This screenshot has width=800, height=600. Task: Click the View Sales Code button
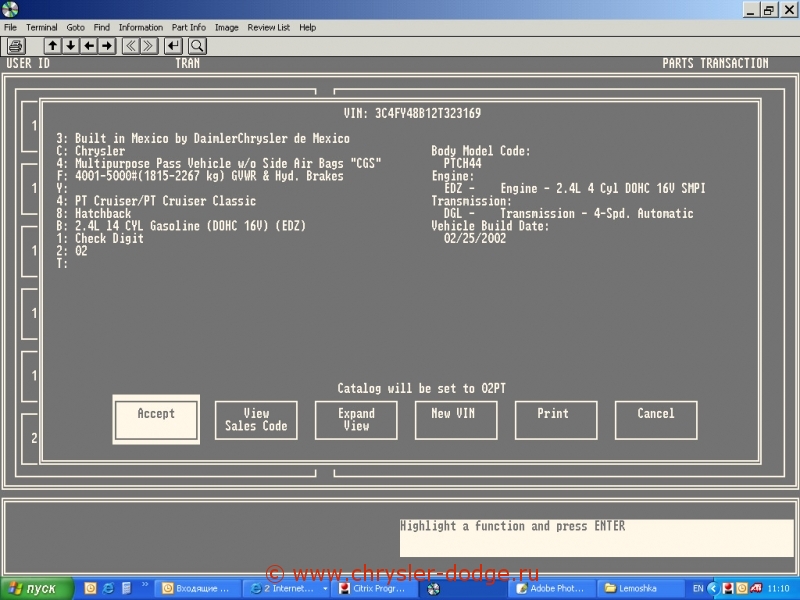[x=256, y=420]
